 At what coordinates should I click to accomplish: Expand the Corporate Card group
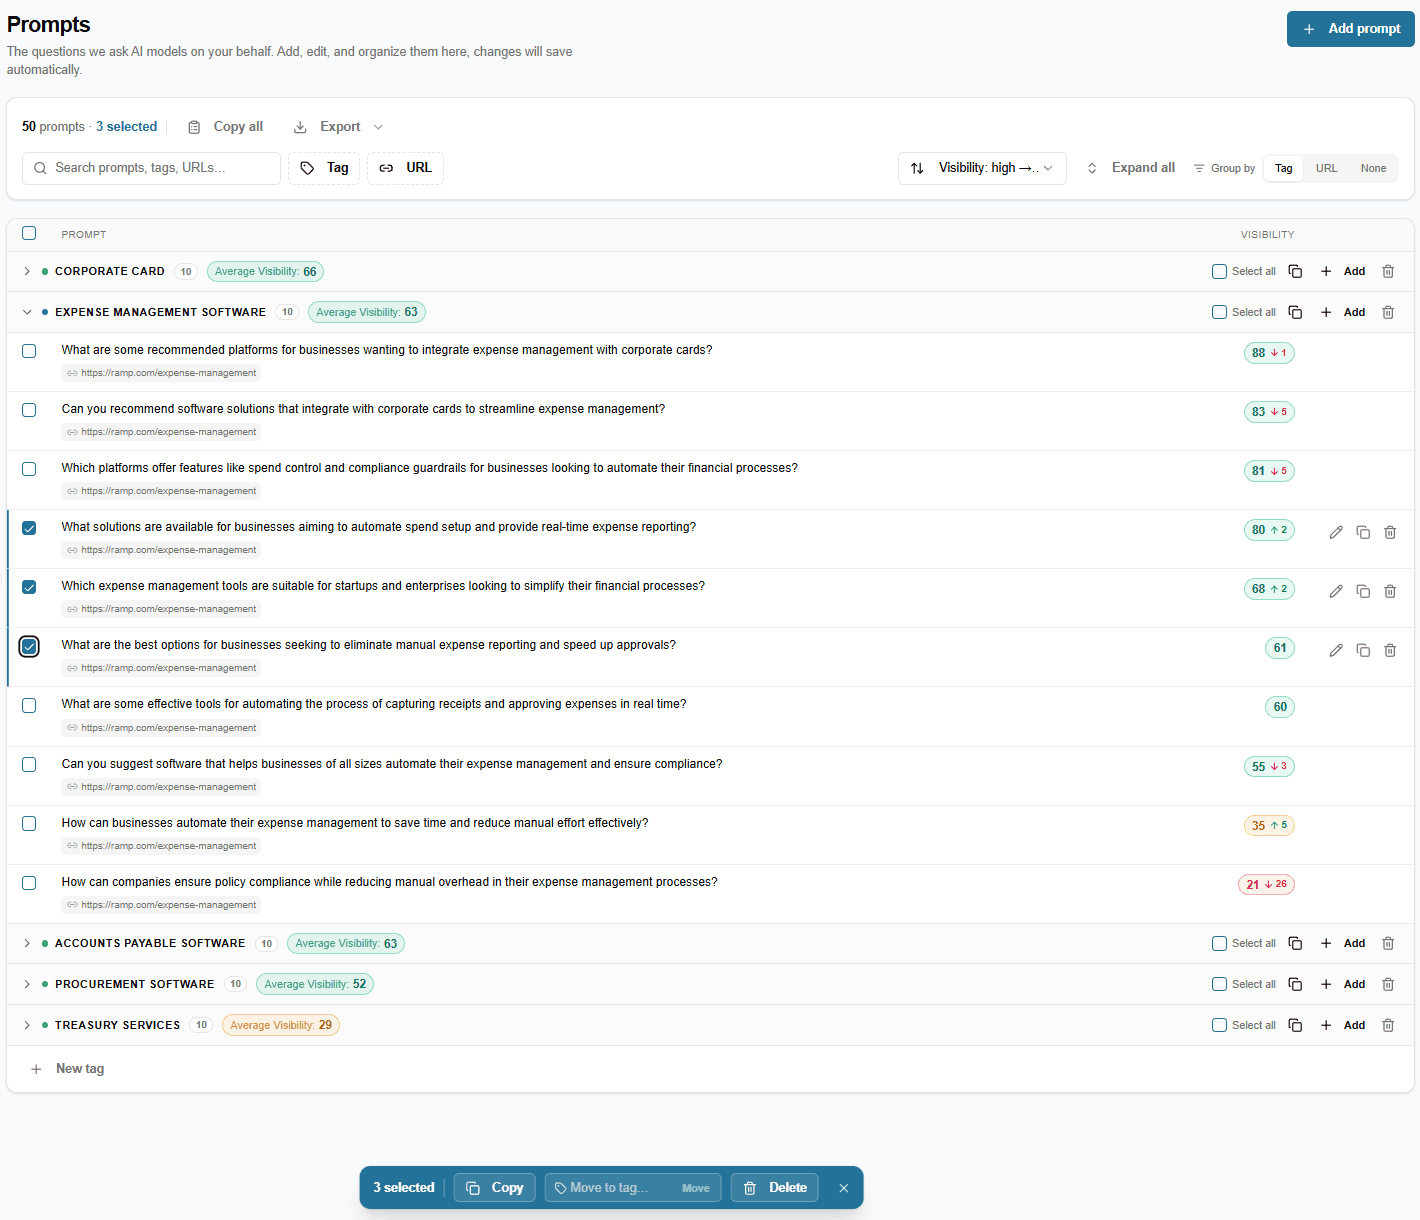(x=27, y=271)
